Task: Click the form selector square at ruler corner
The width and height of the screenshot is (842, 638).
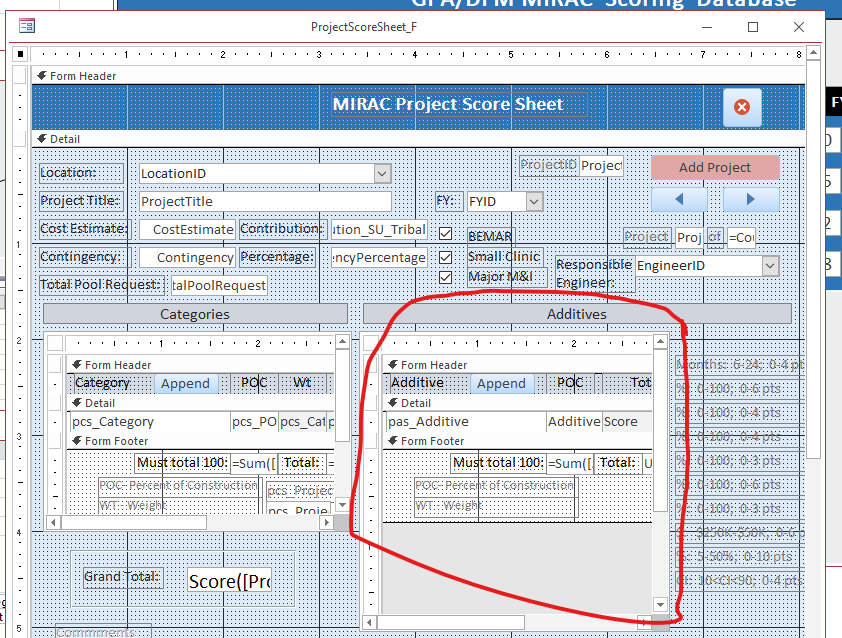Action: point(20,54)
